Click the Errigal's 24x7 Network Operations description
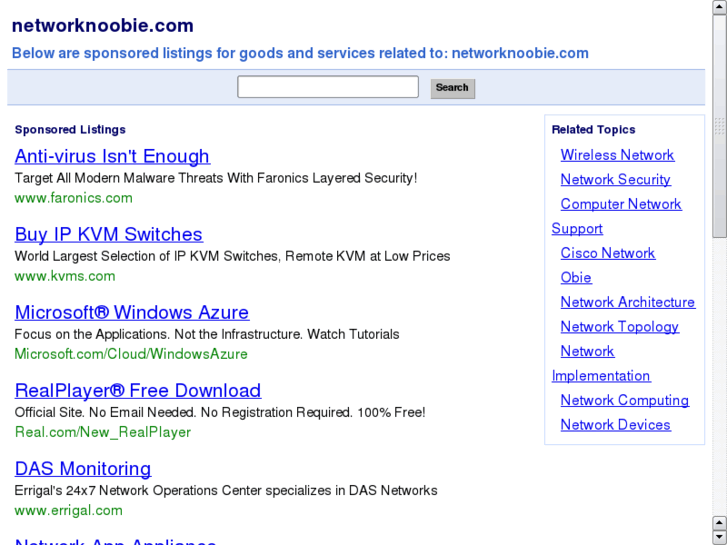 pyautogui.click(x=226, y=490)
